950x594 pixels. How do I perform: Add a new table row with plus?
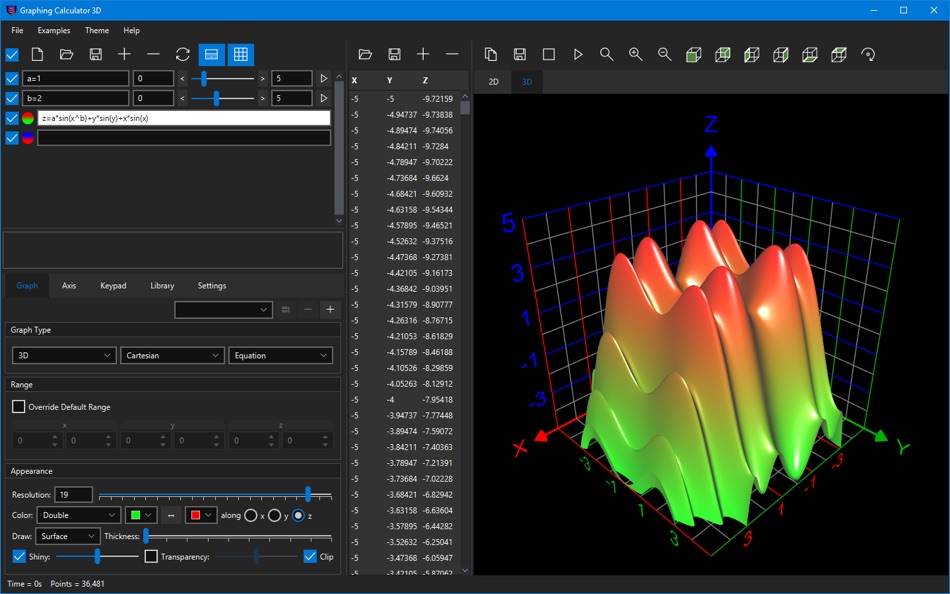[x=423, y=54]
